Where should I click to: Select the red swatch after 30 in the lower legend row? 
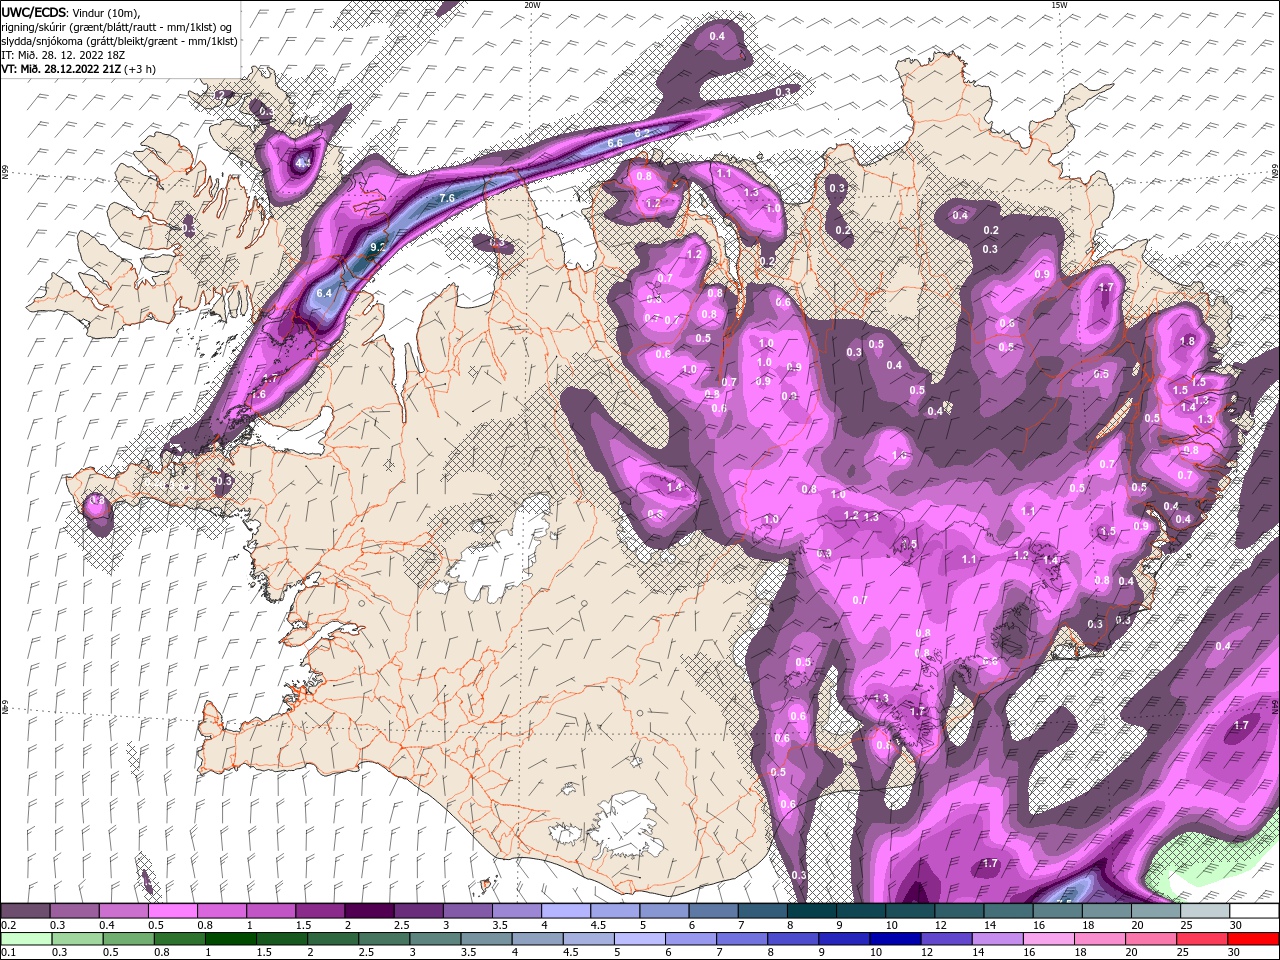[1253, 938]
